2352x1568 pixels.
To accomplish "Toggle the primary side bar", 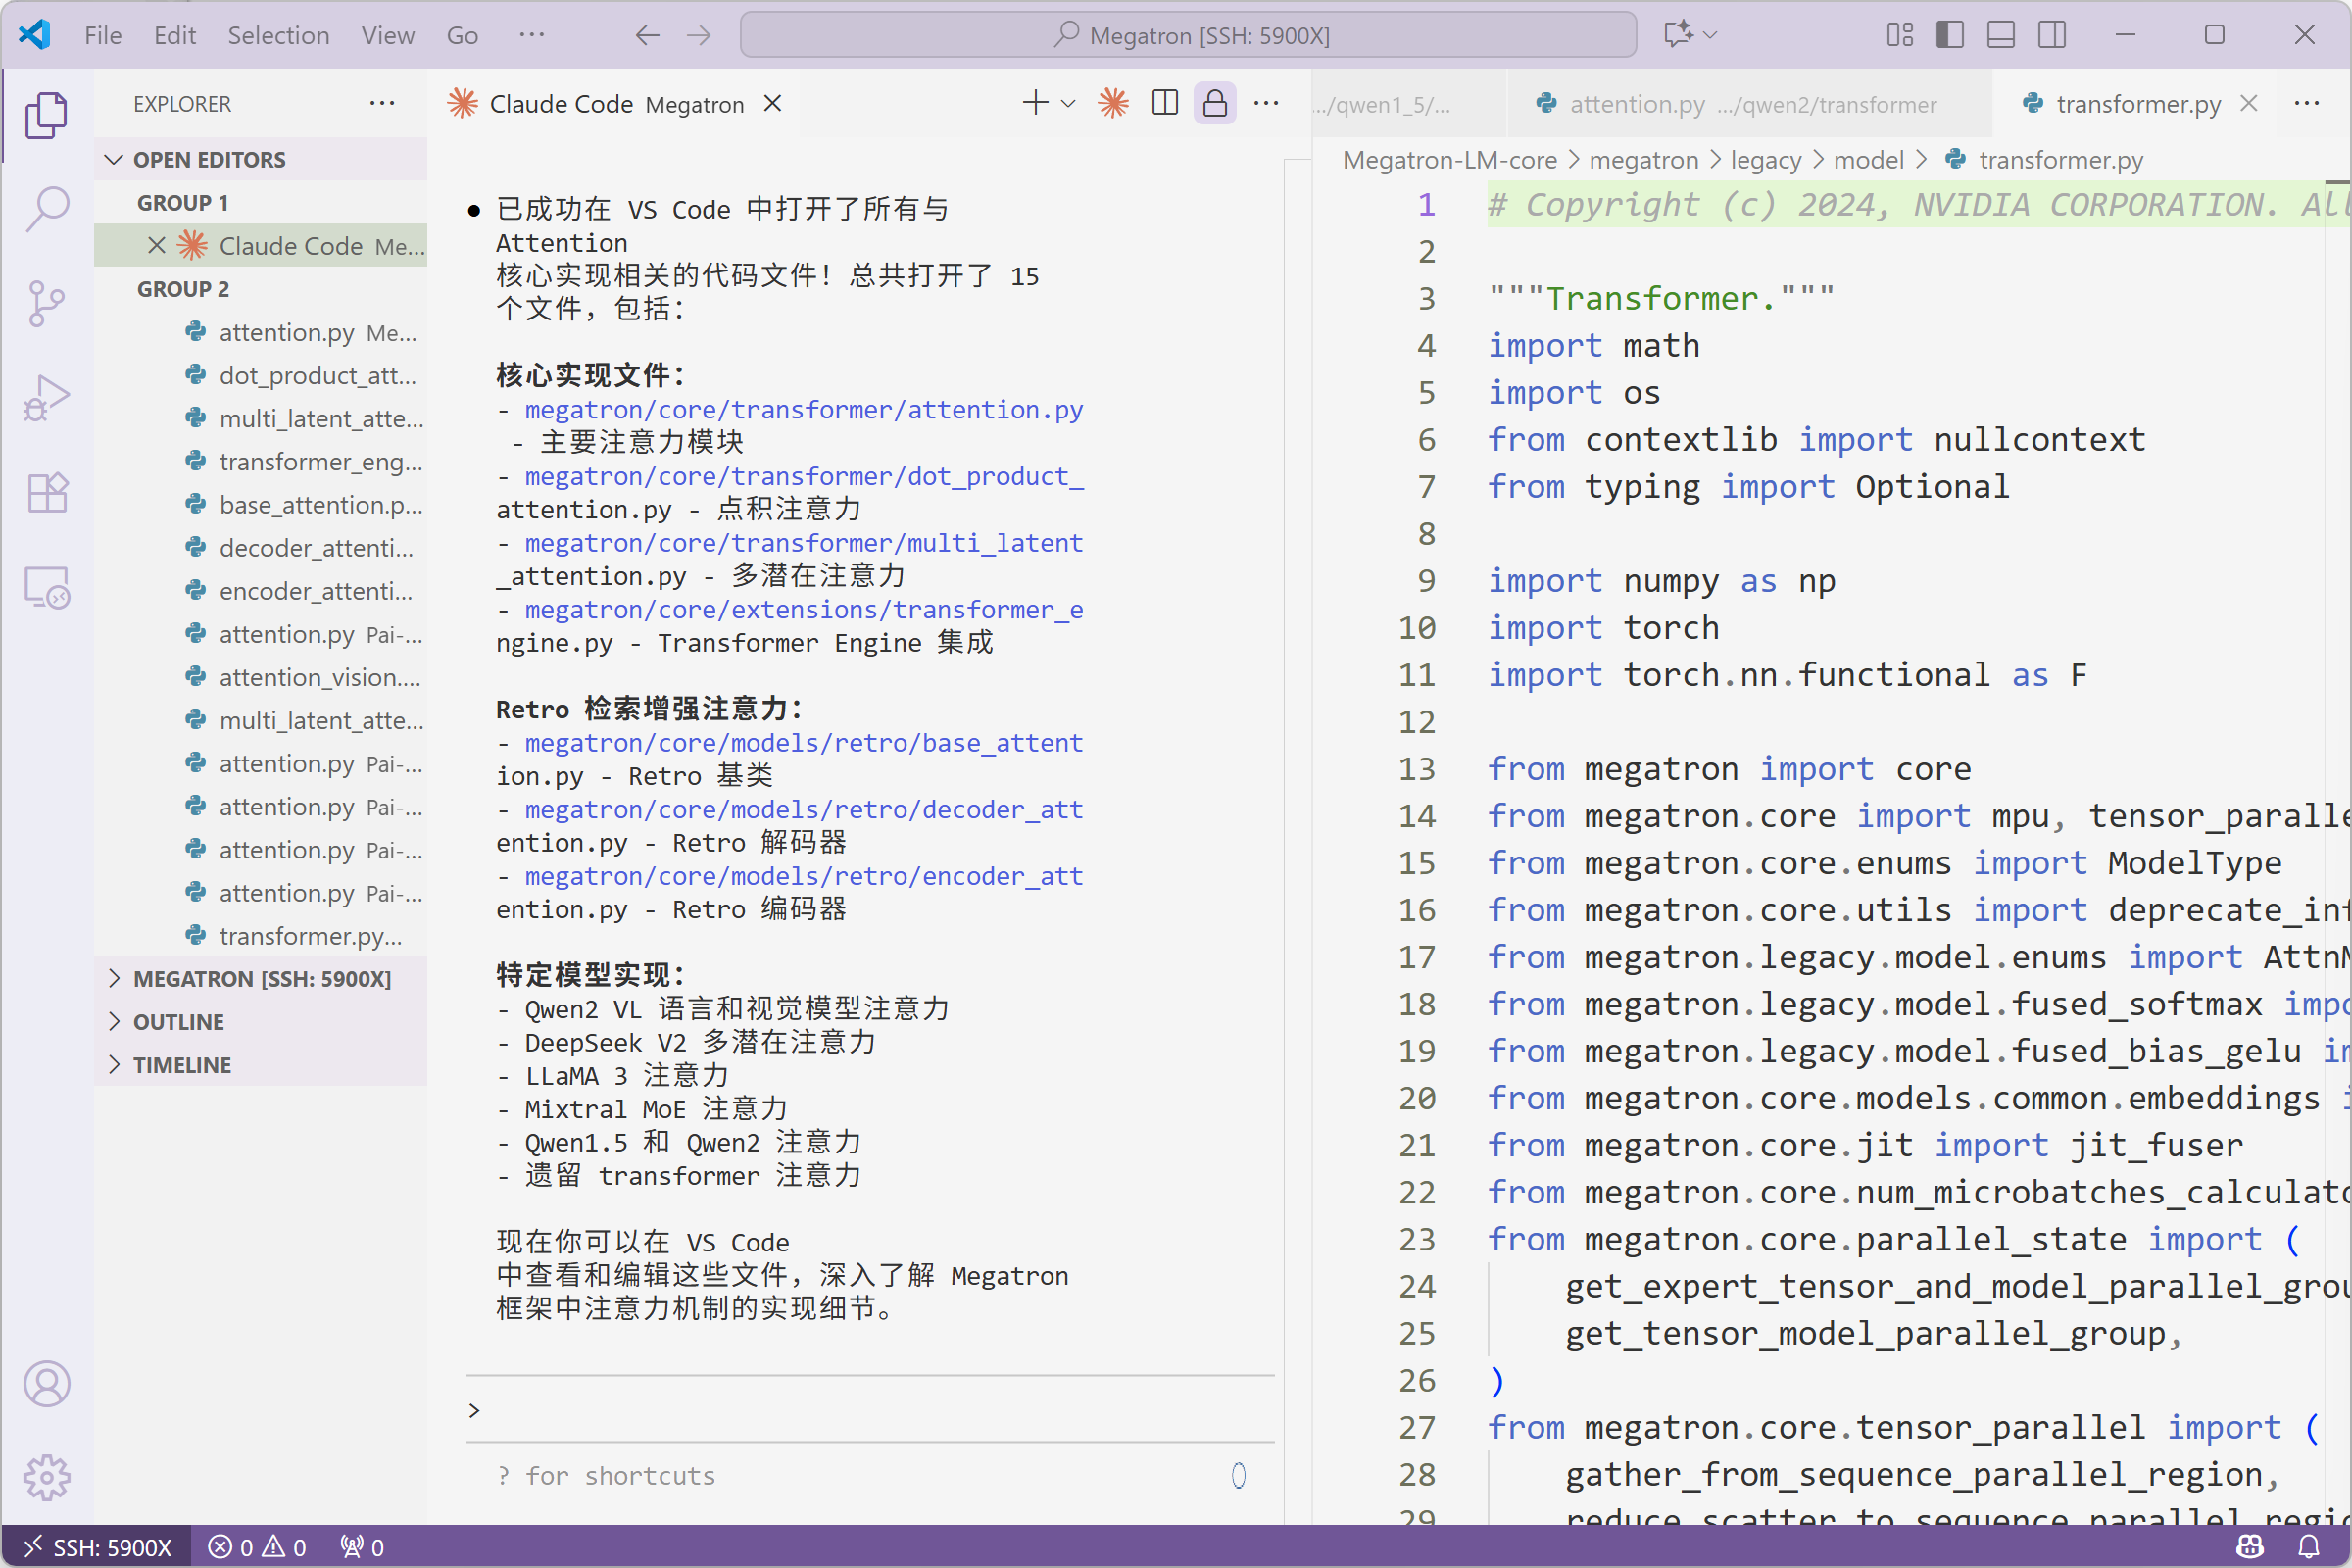I will point(1950,35).
